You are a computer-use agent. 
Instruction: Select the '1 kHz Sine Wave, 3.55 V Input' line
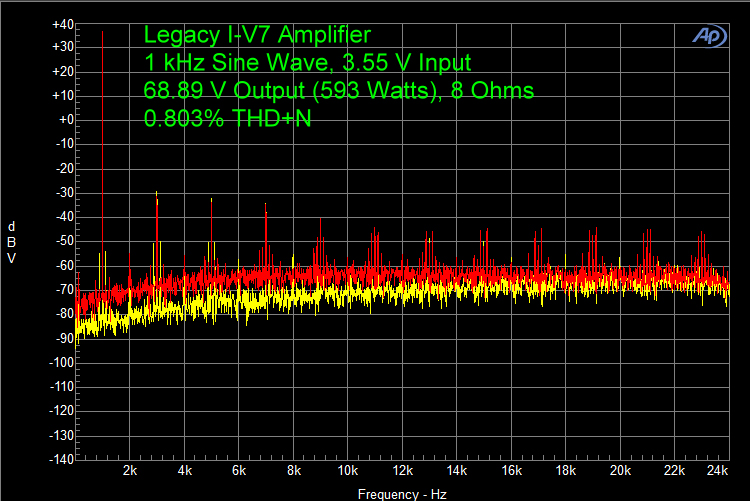tap(307, 63)
